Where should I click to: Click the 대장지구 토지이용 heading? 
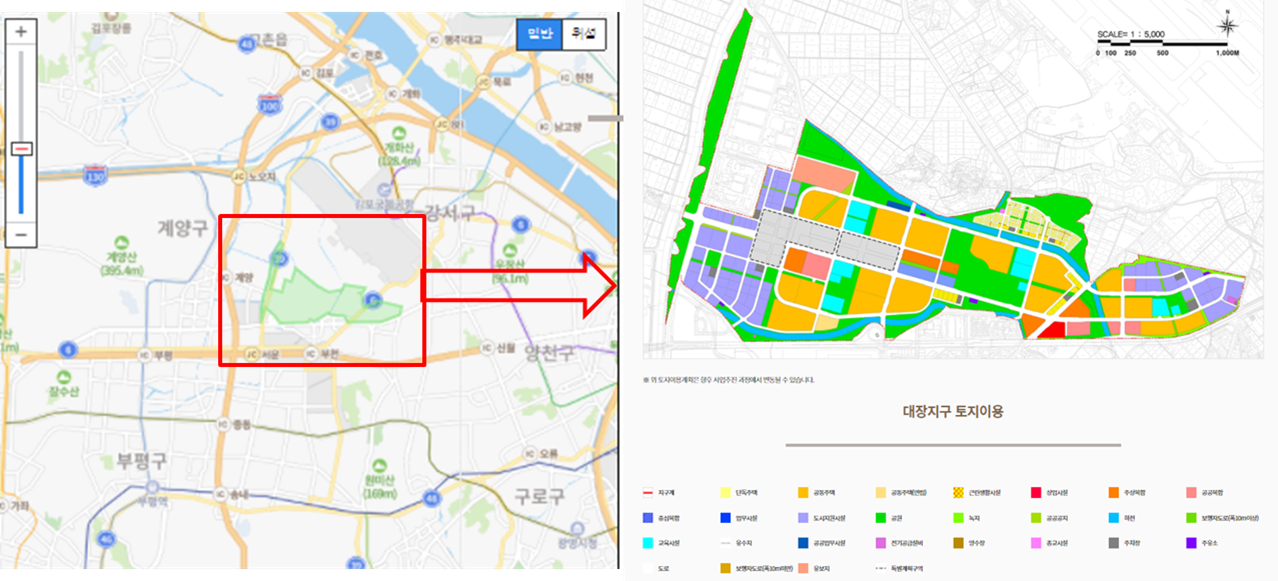[953, 411]
